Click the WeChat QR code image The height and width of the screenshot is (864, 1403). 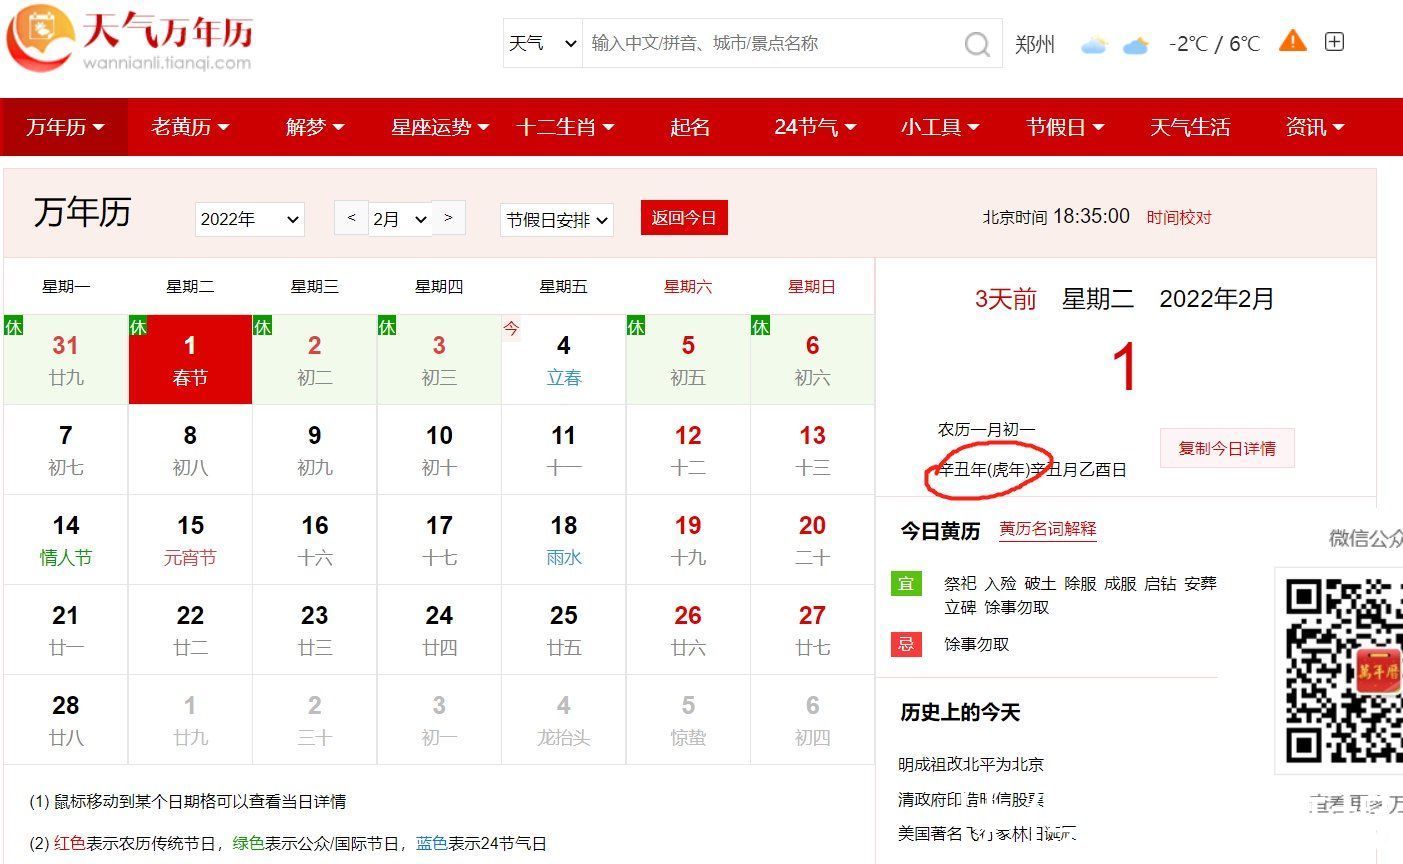[1344, 670]
